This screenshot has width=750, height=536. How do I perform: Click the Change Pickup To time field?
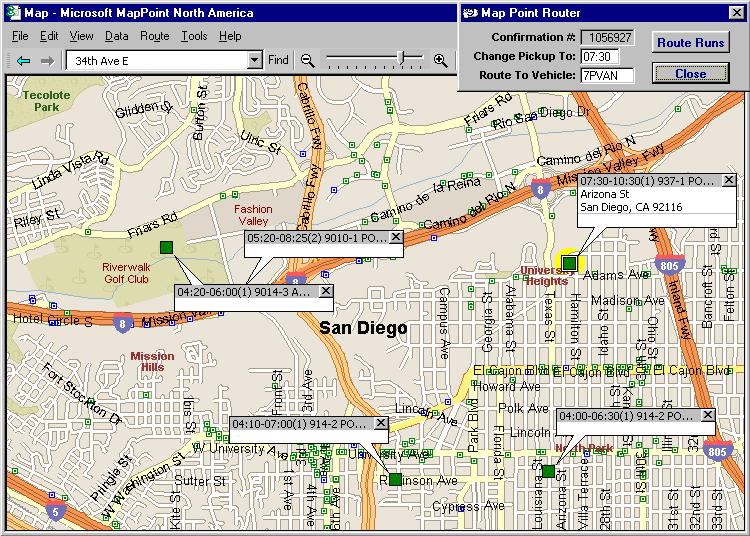click(600, 56)
